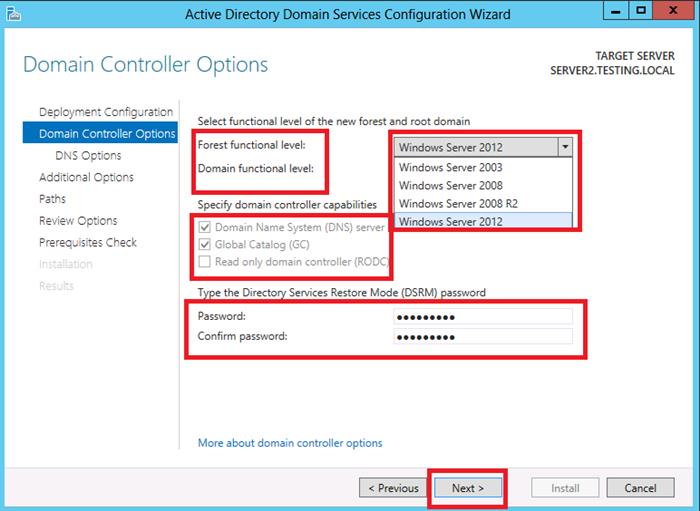Click the Previous button
The height and width of the screenshot is (511, 700).
click(393, 488)
